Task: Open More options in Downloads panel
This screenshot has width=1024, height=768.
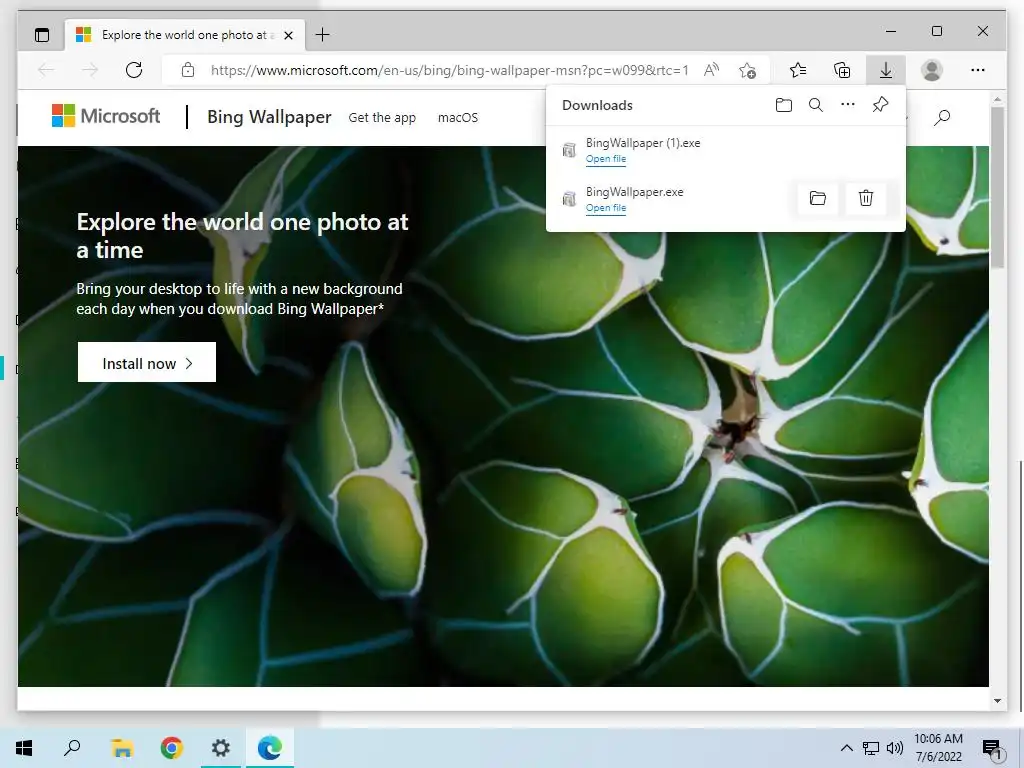Action: pos(848,104)
